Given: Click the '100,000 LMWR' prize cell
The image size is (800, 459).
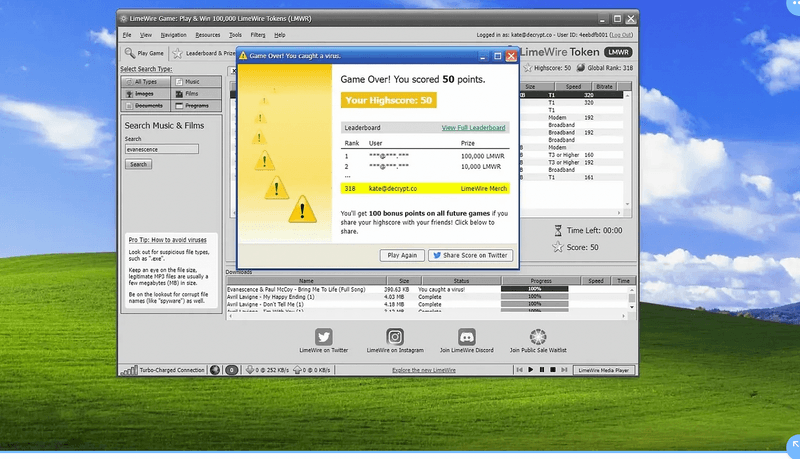Looking at the screenshot, I should click(x=483, y=156).
